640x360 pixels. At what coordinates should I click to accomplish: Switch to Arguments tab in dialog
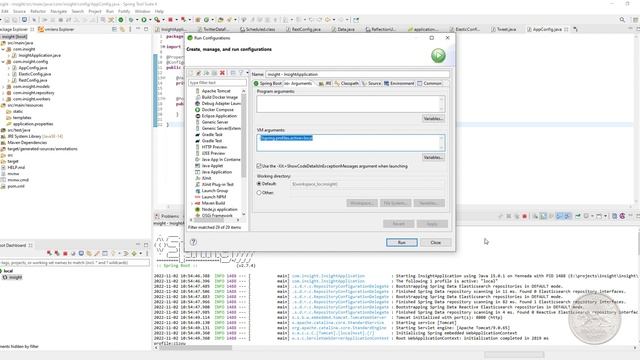(x=298, y=83)
